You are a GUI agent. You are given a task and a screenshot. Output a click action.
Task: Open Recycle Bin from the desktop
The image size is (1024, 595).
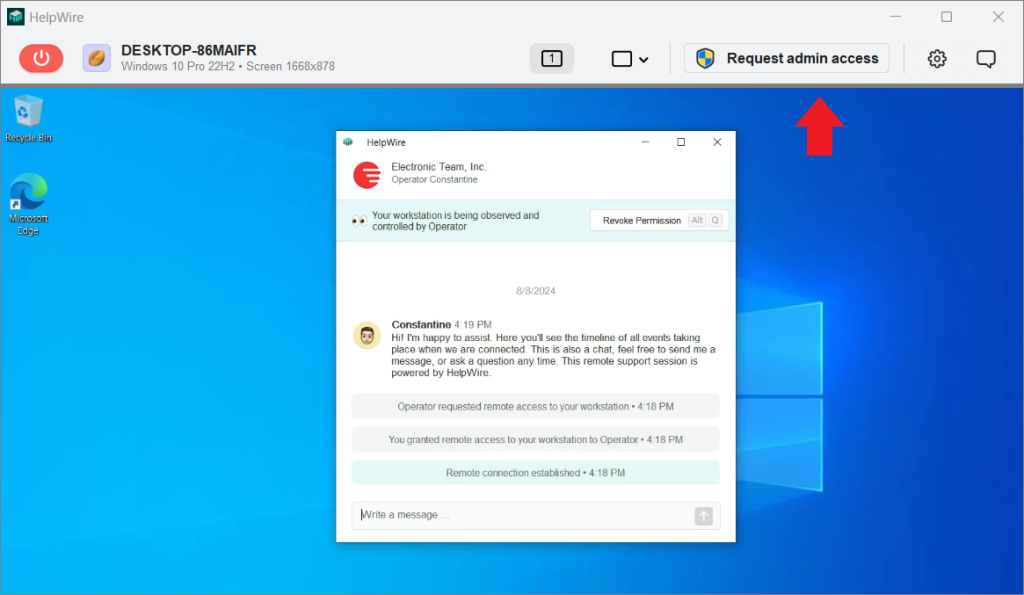coord(28,113)
